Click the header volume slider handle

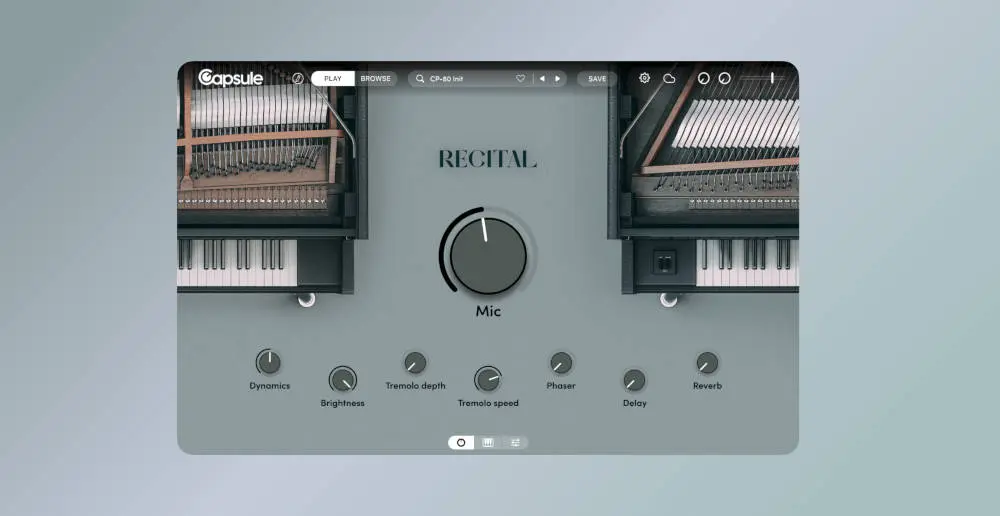pyautogui.click(x=772, y=78)
